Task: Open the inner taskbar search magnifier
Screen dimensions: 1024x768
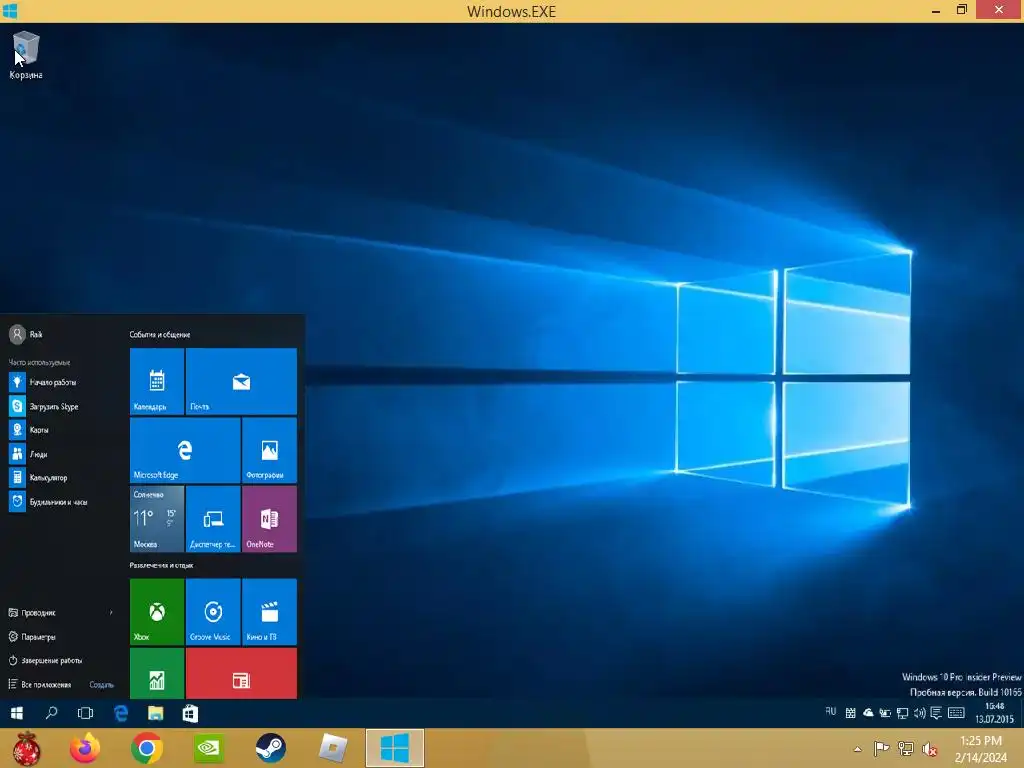Action: [x=51, y=713]
